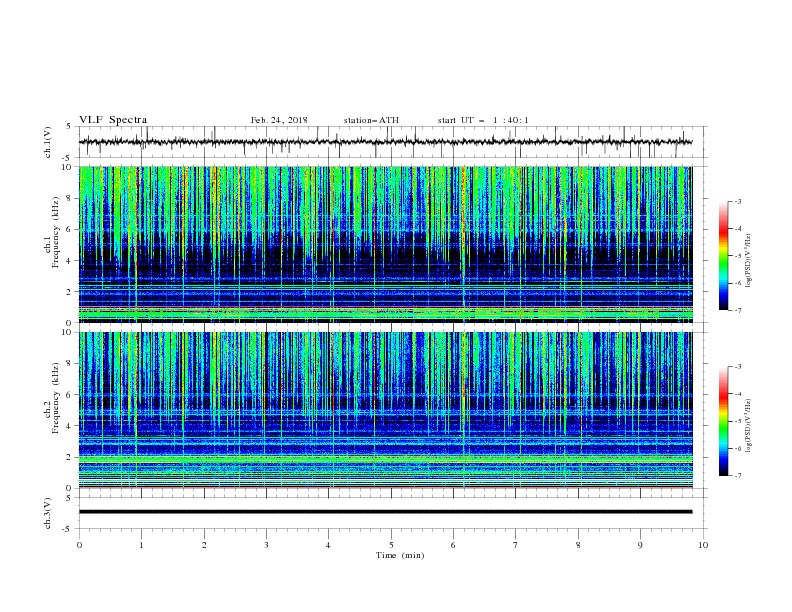The height and width of the screenshot is (612, 792).
Task: Click the 'station=ATH' label
Action: pos(371,120)
